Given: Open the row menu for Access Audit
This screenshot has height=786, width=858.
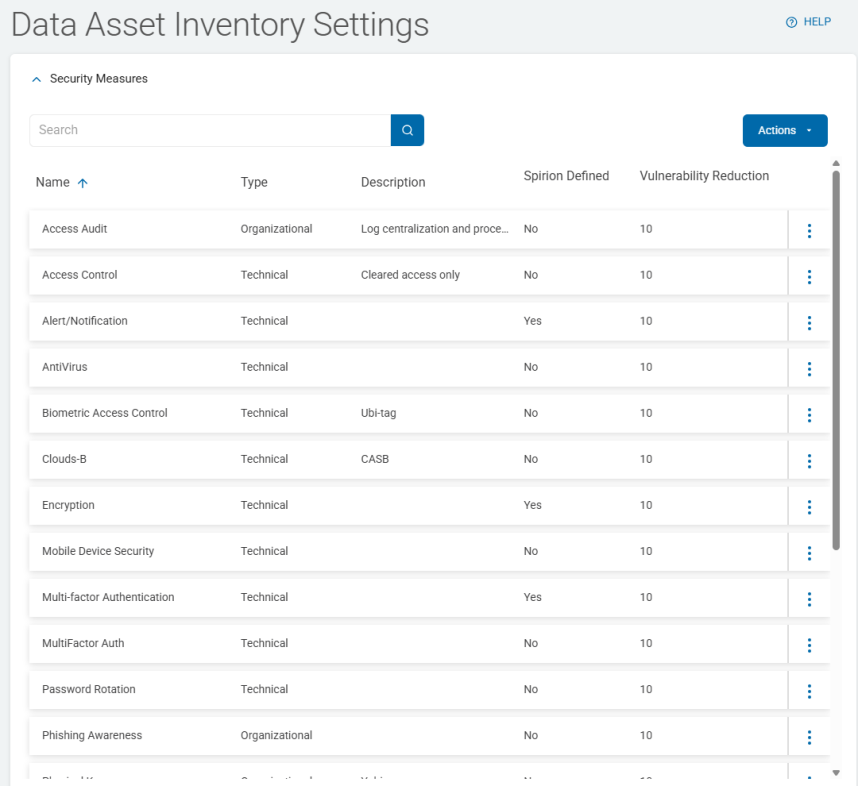Looking at the screenshot, I should pyautogui.click(x=809, y=230).
